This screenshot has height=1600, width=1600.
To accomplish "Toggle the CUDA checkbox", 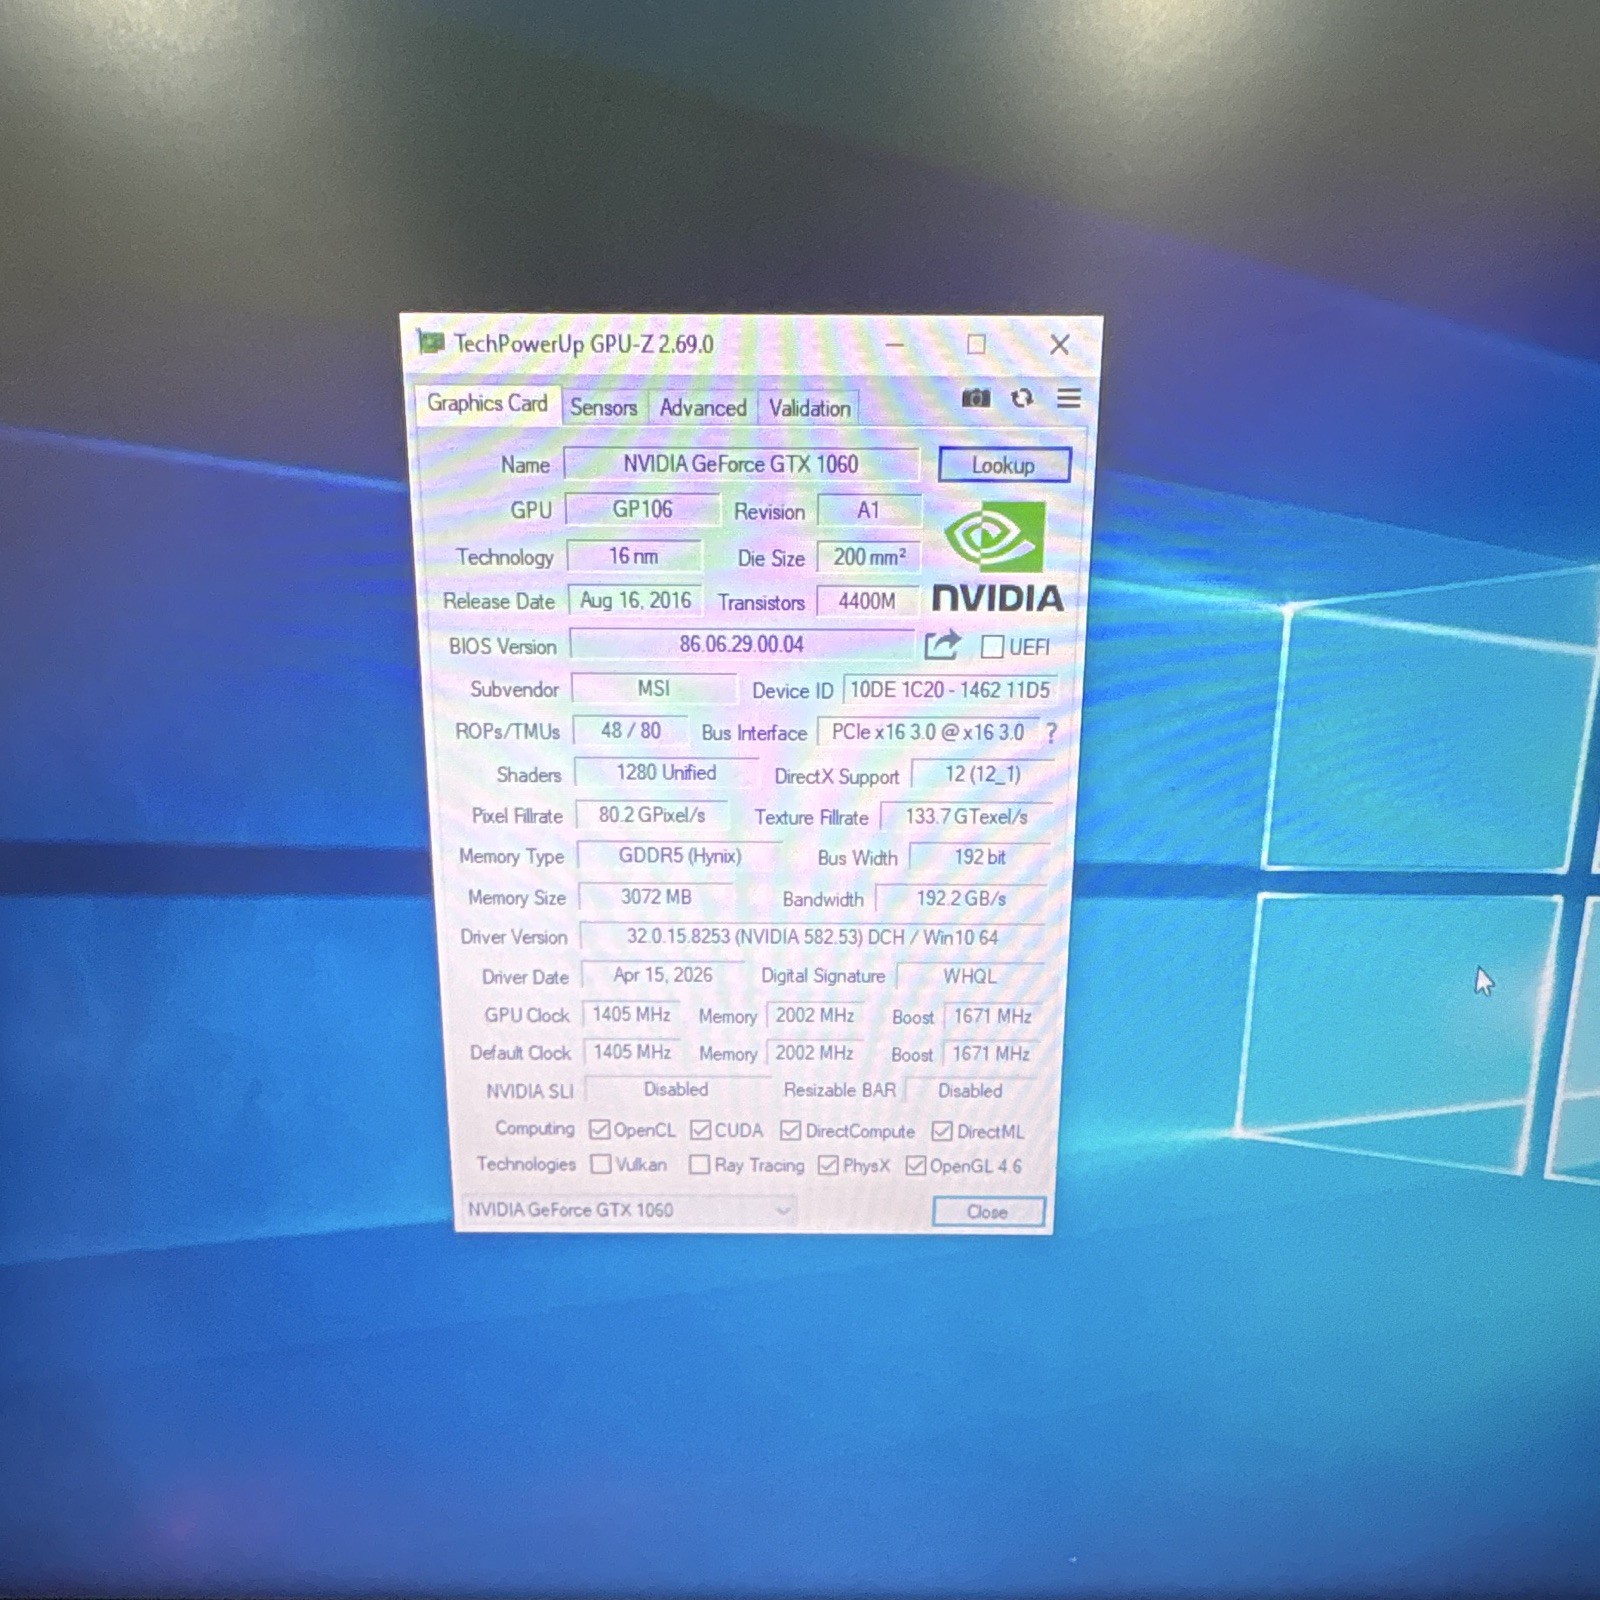I will point(700,1130).
